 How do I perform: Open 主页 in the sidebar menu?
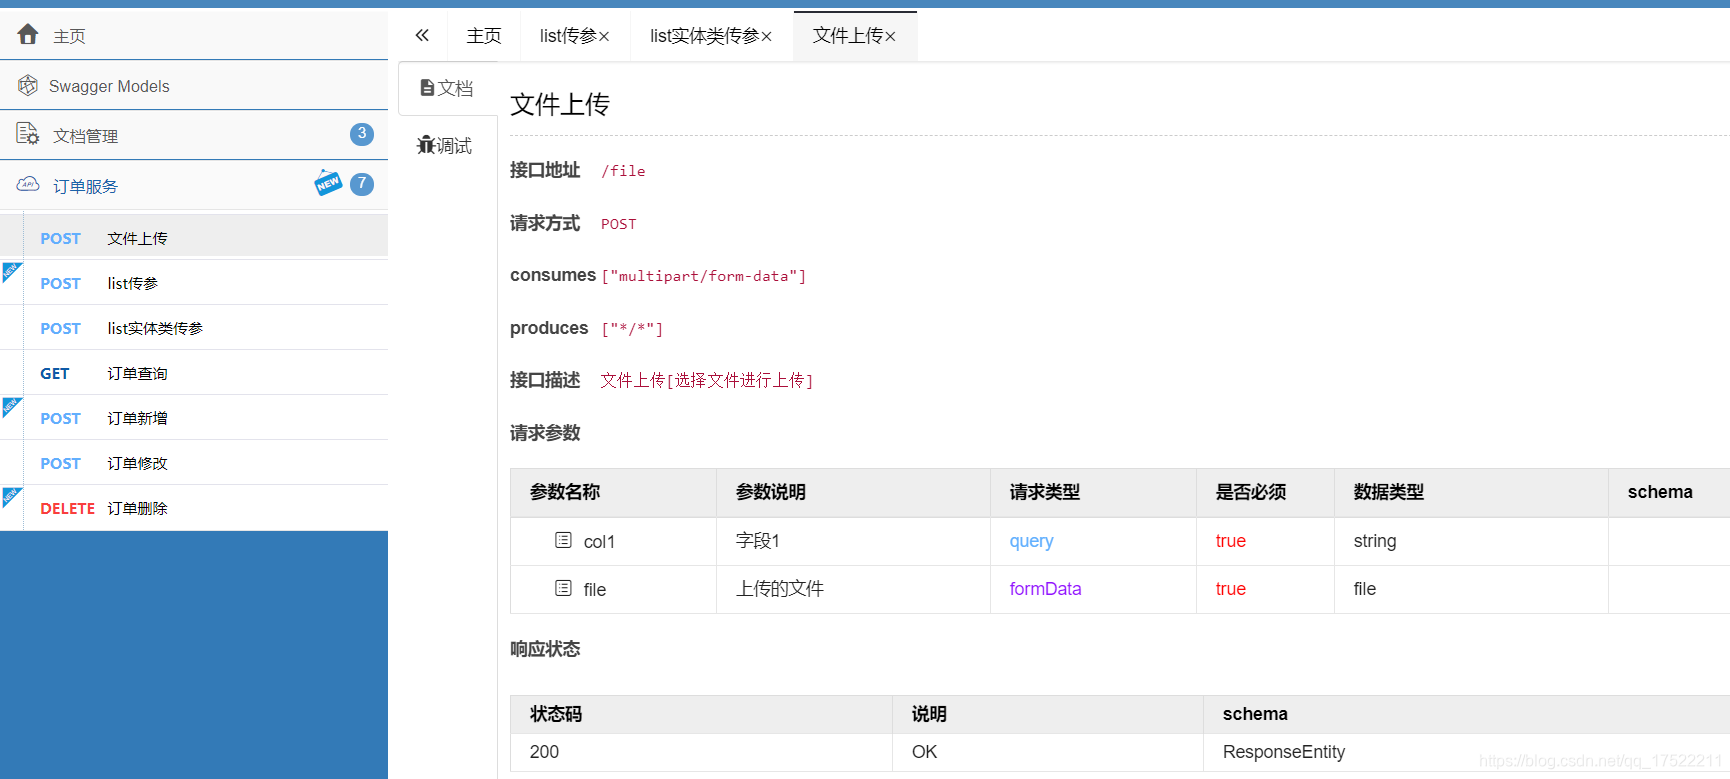(194, 35)
